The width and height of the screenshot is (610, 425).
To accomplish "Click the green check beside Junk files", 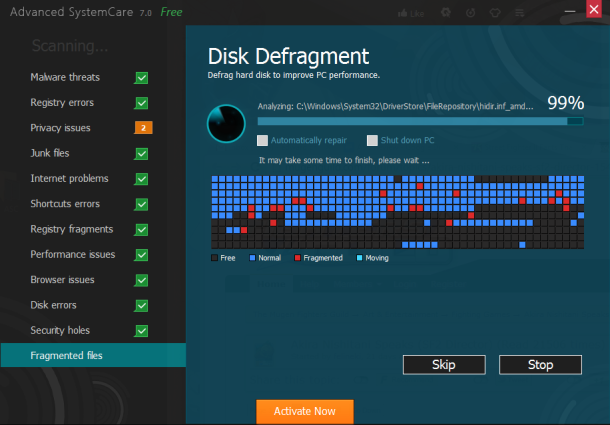I will click(x=142, y=154).
